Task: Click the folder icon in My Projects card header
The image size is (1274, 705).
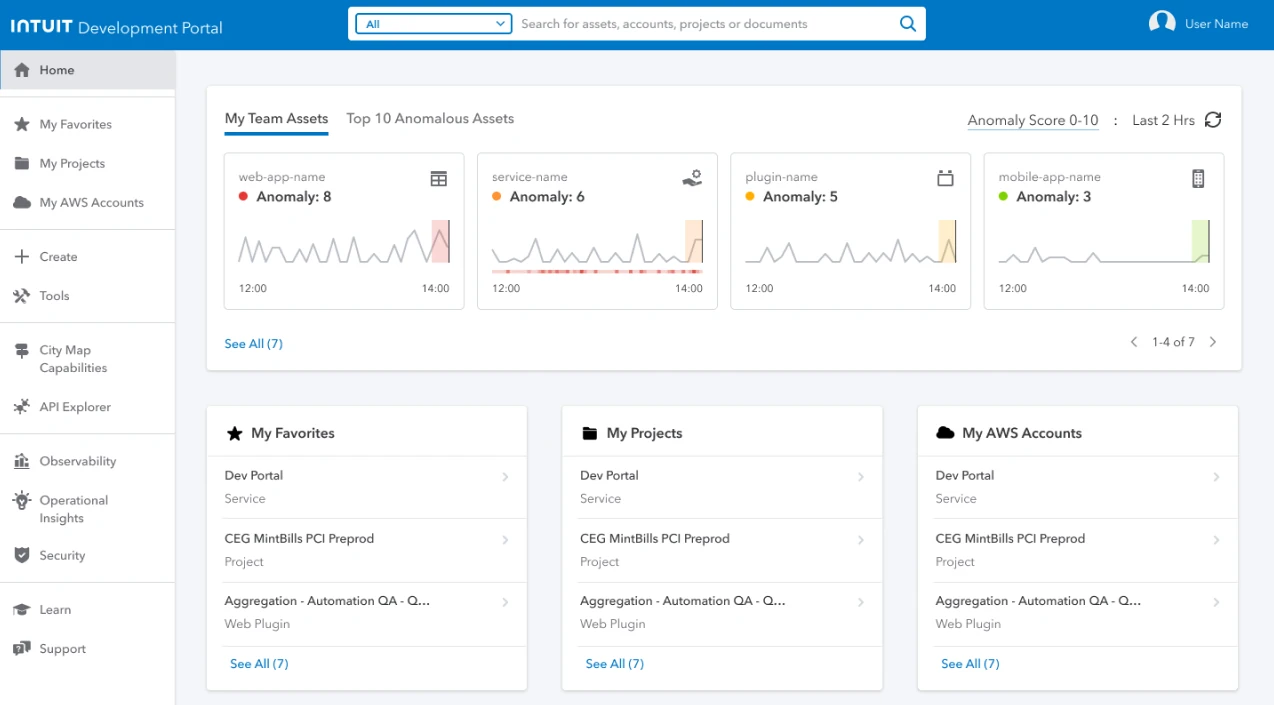Action: click(590, 433)
